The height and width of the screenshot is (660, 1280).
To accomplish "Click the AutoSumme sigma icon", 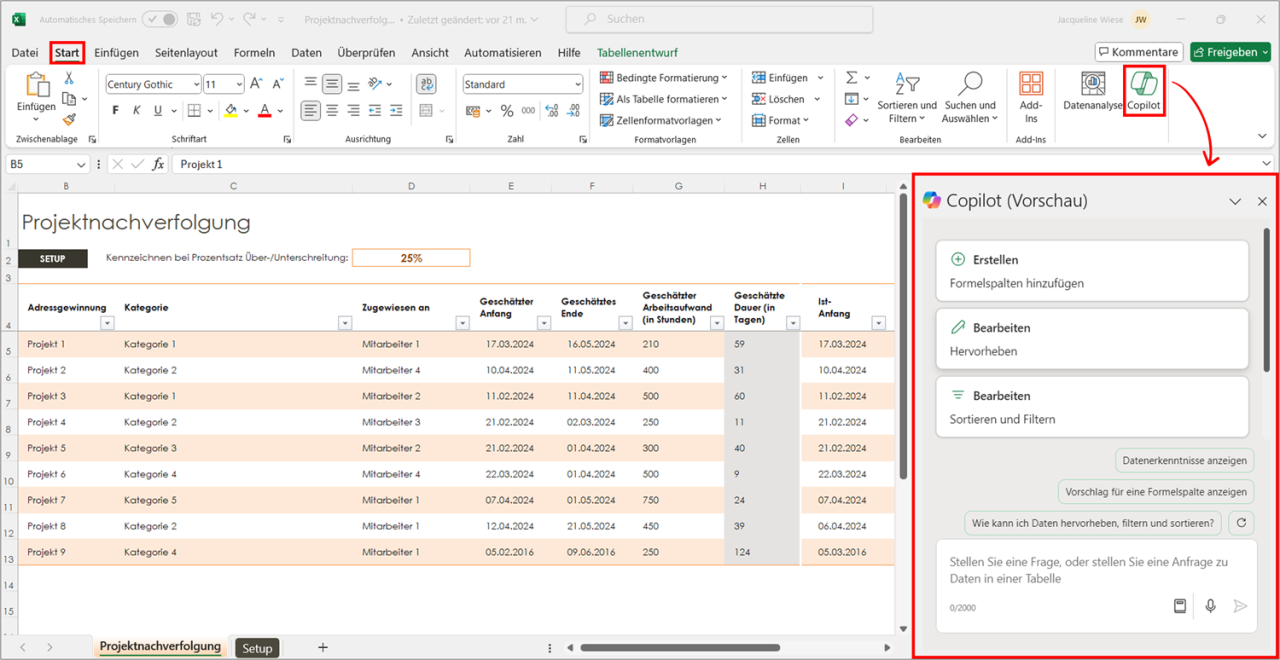I will [852, 75].
